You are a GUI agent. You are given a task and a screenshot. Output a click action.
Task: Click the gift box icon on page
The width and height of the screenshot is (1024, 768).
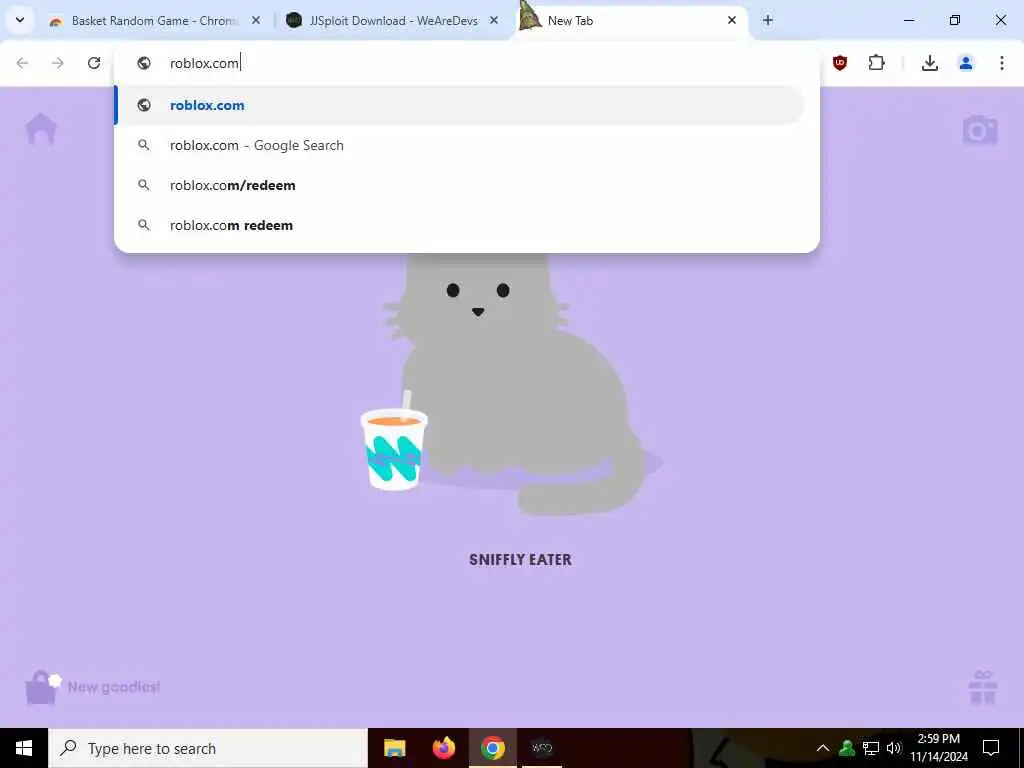point(983,688)
